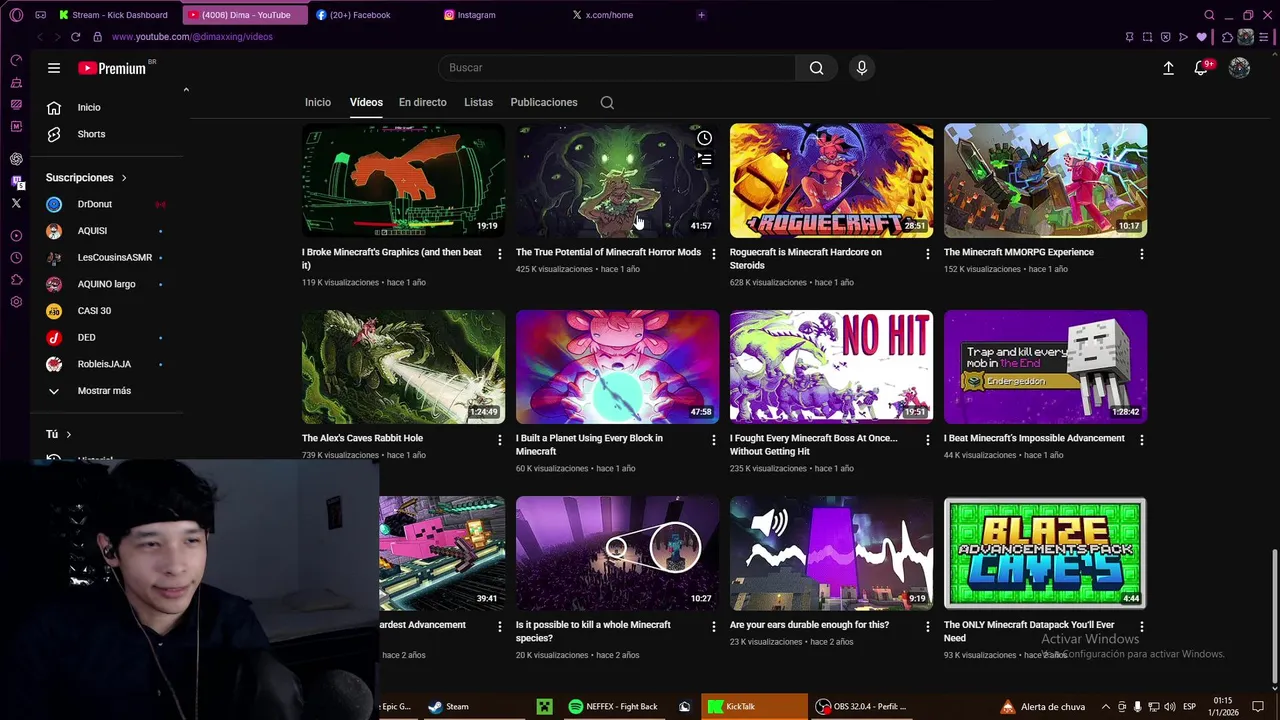The height and width of the screenshot is (720, 1280).
Task: Open Windows notification center icon
Action: coord(1258,706)
